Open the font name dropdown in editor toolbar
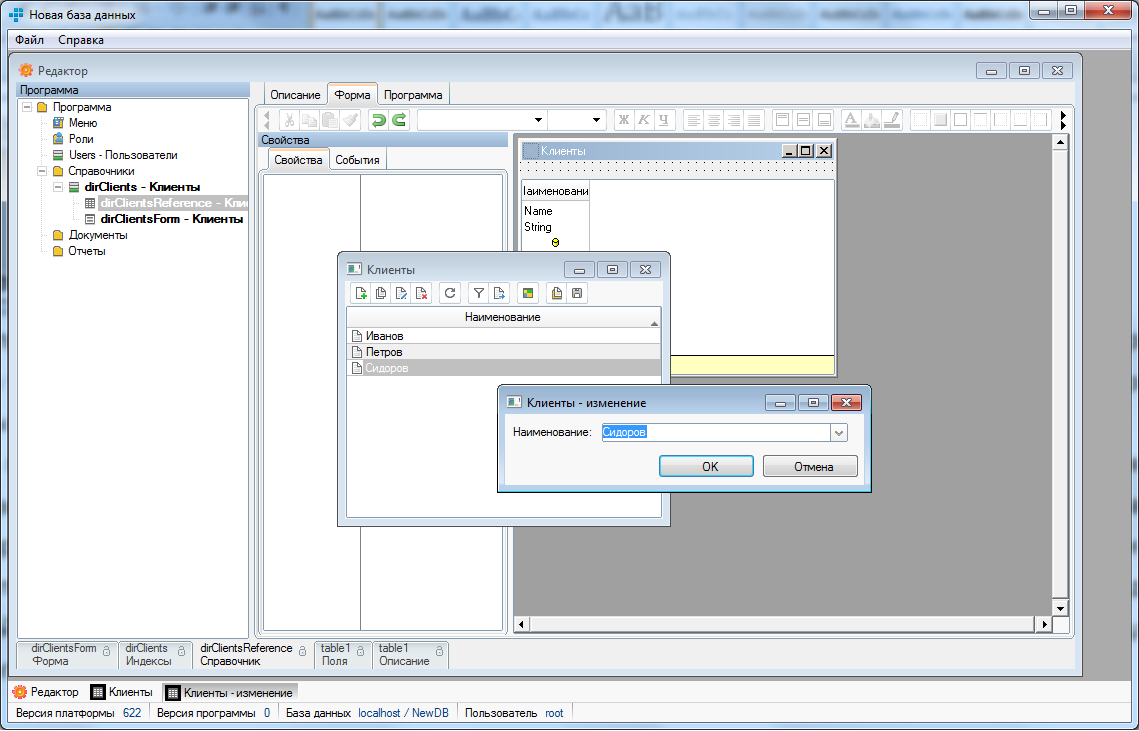1139x731 pixels. [539, 120]
